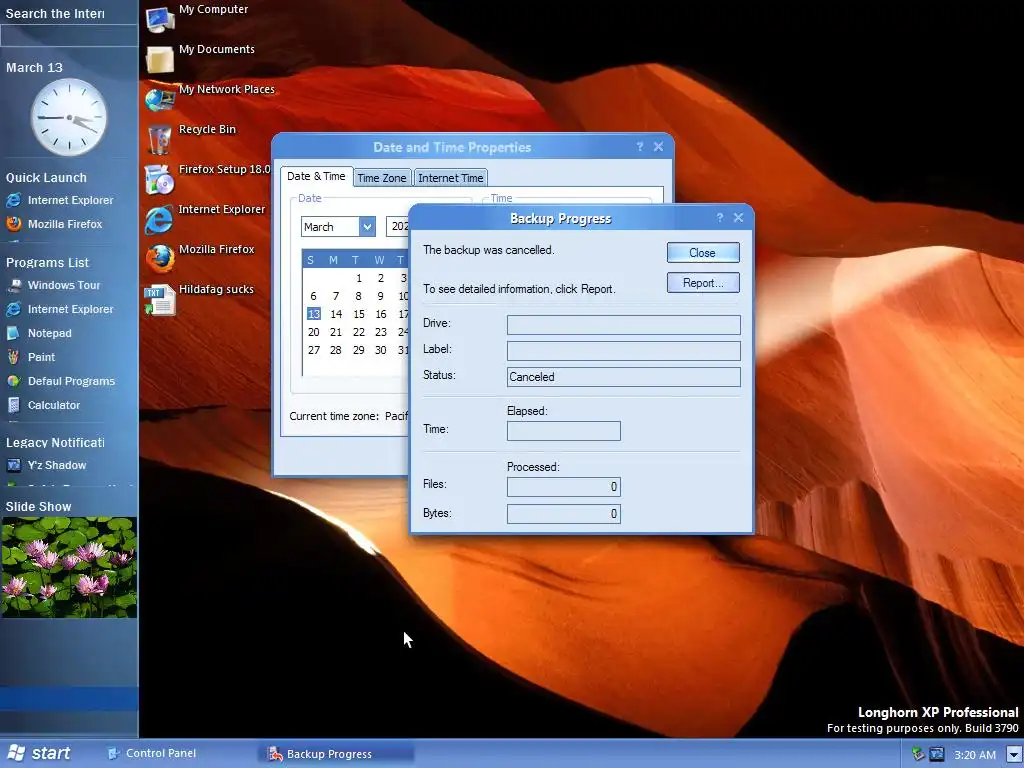
Task: Click the Slide Show sidebar heading
Action: pyautogui.click(x=39, y=507)
